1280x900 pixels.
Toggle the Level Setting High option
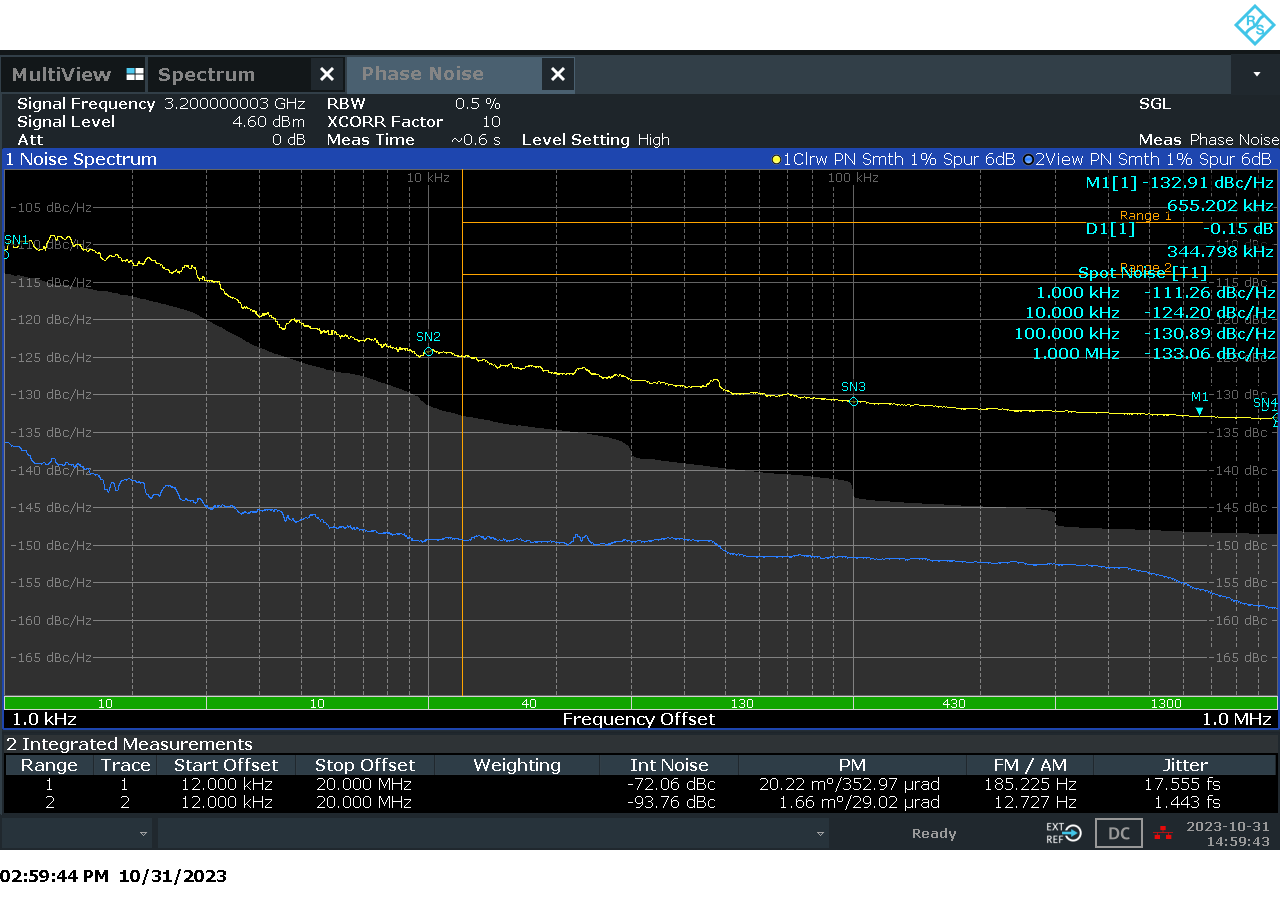tap(596, 140)
